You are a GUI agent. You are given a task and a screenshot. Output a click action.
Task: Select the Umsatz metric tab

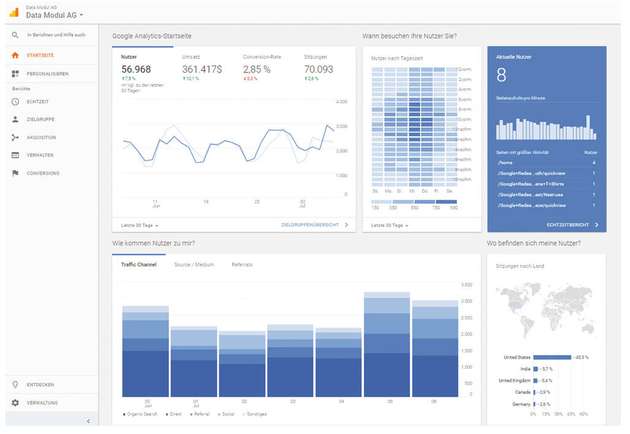202,68
